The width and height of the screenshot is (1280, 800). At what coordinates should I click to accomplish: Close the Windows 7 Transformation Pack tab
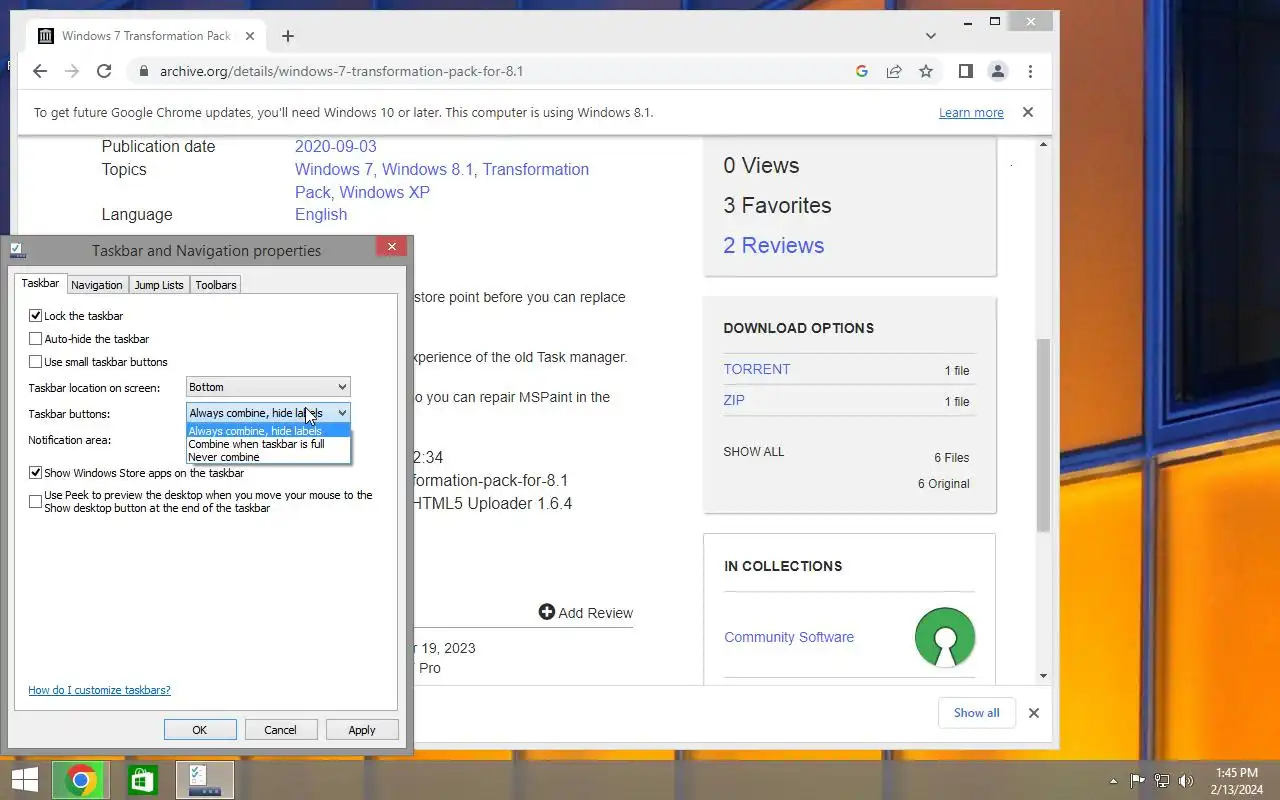[250, 36]
